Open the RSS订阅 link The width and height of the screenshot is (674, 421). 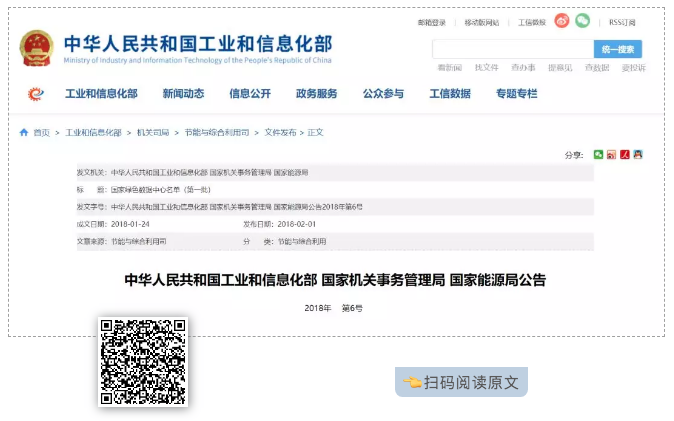pyautogui.click(x=622, y=22)
